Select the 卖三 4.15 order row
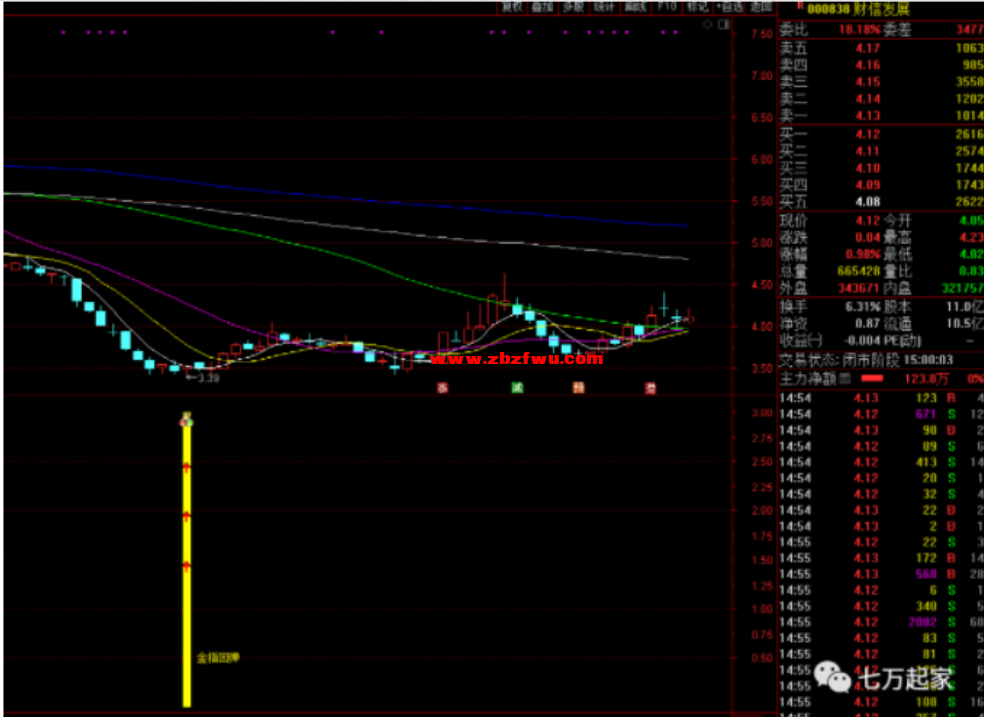 click(x=881, y=82)
